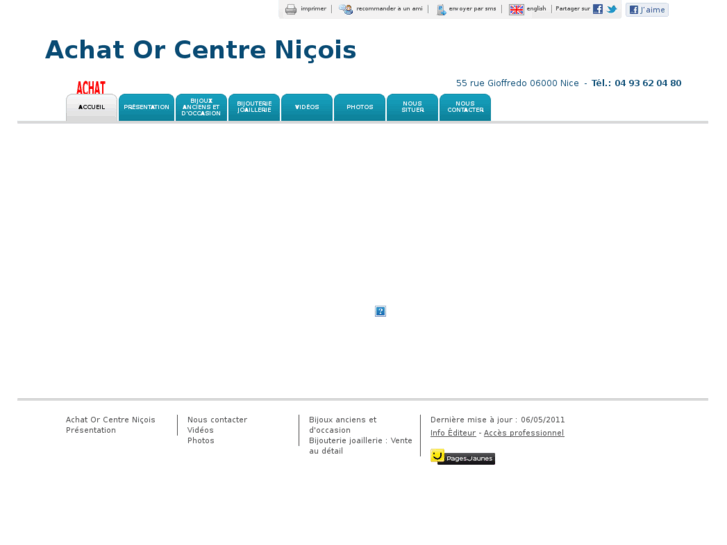Share on Twitter bird icon
727x545 pixels.
coord(612,9)
